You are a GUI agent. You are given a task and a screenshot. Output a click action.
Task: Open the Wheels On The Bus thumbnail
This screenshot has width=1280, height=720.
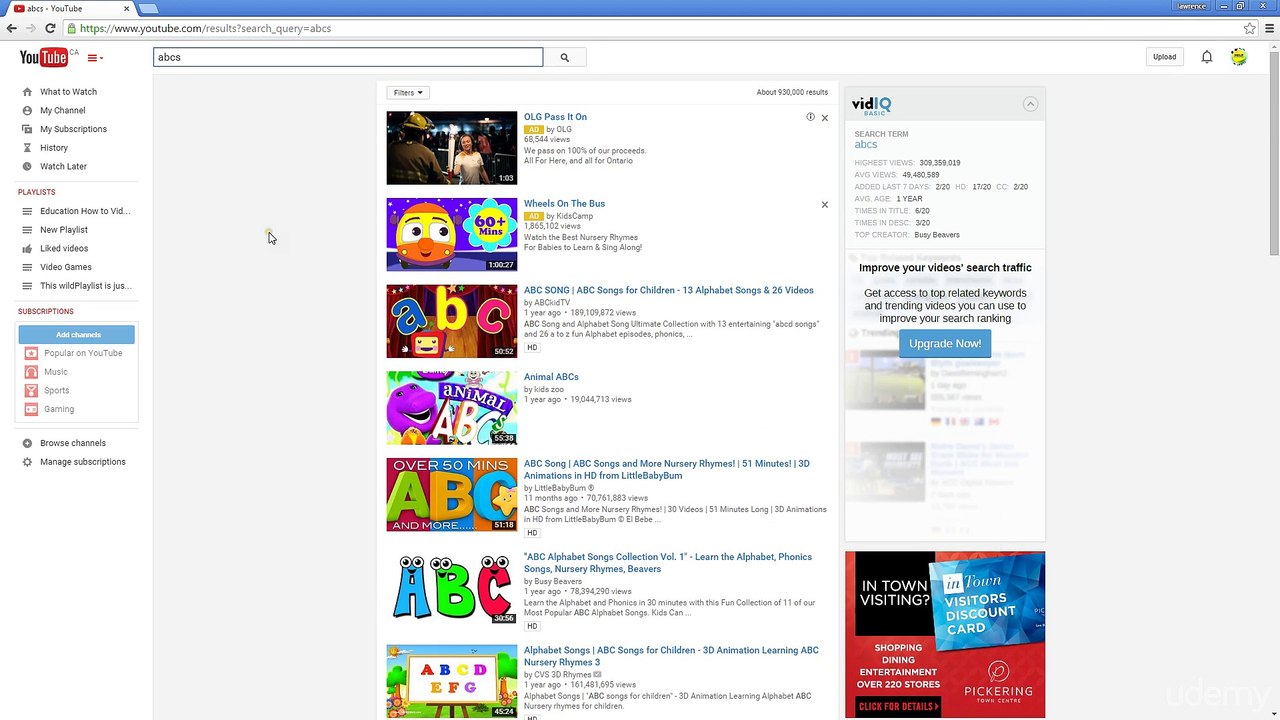[452, 234]
